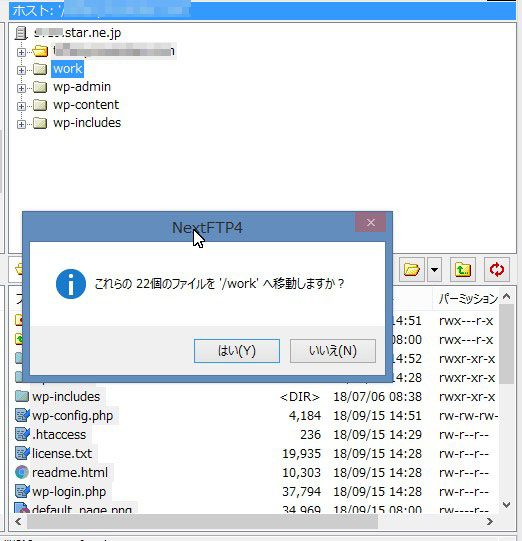Expand the wp-includes tree node

pyautogui.click(x=21, y=124)
